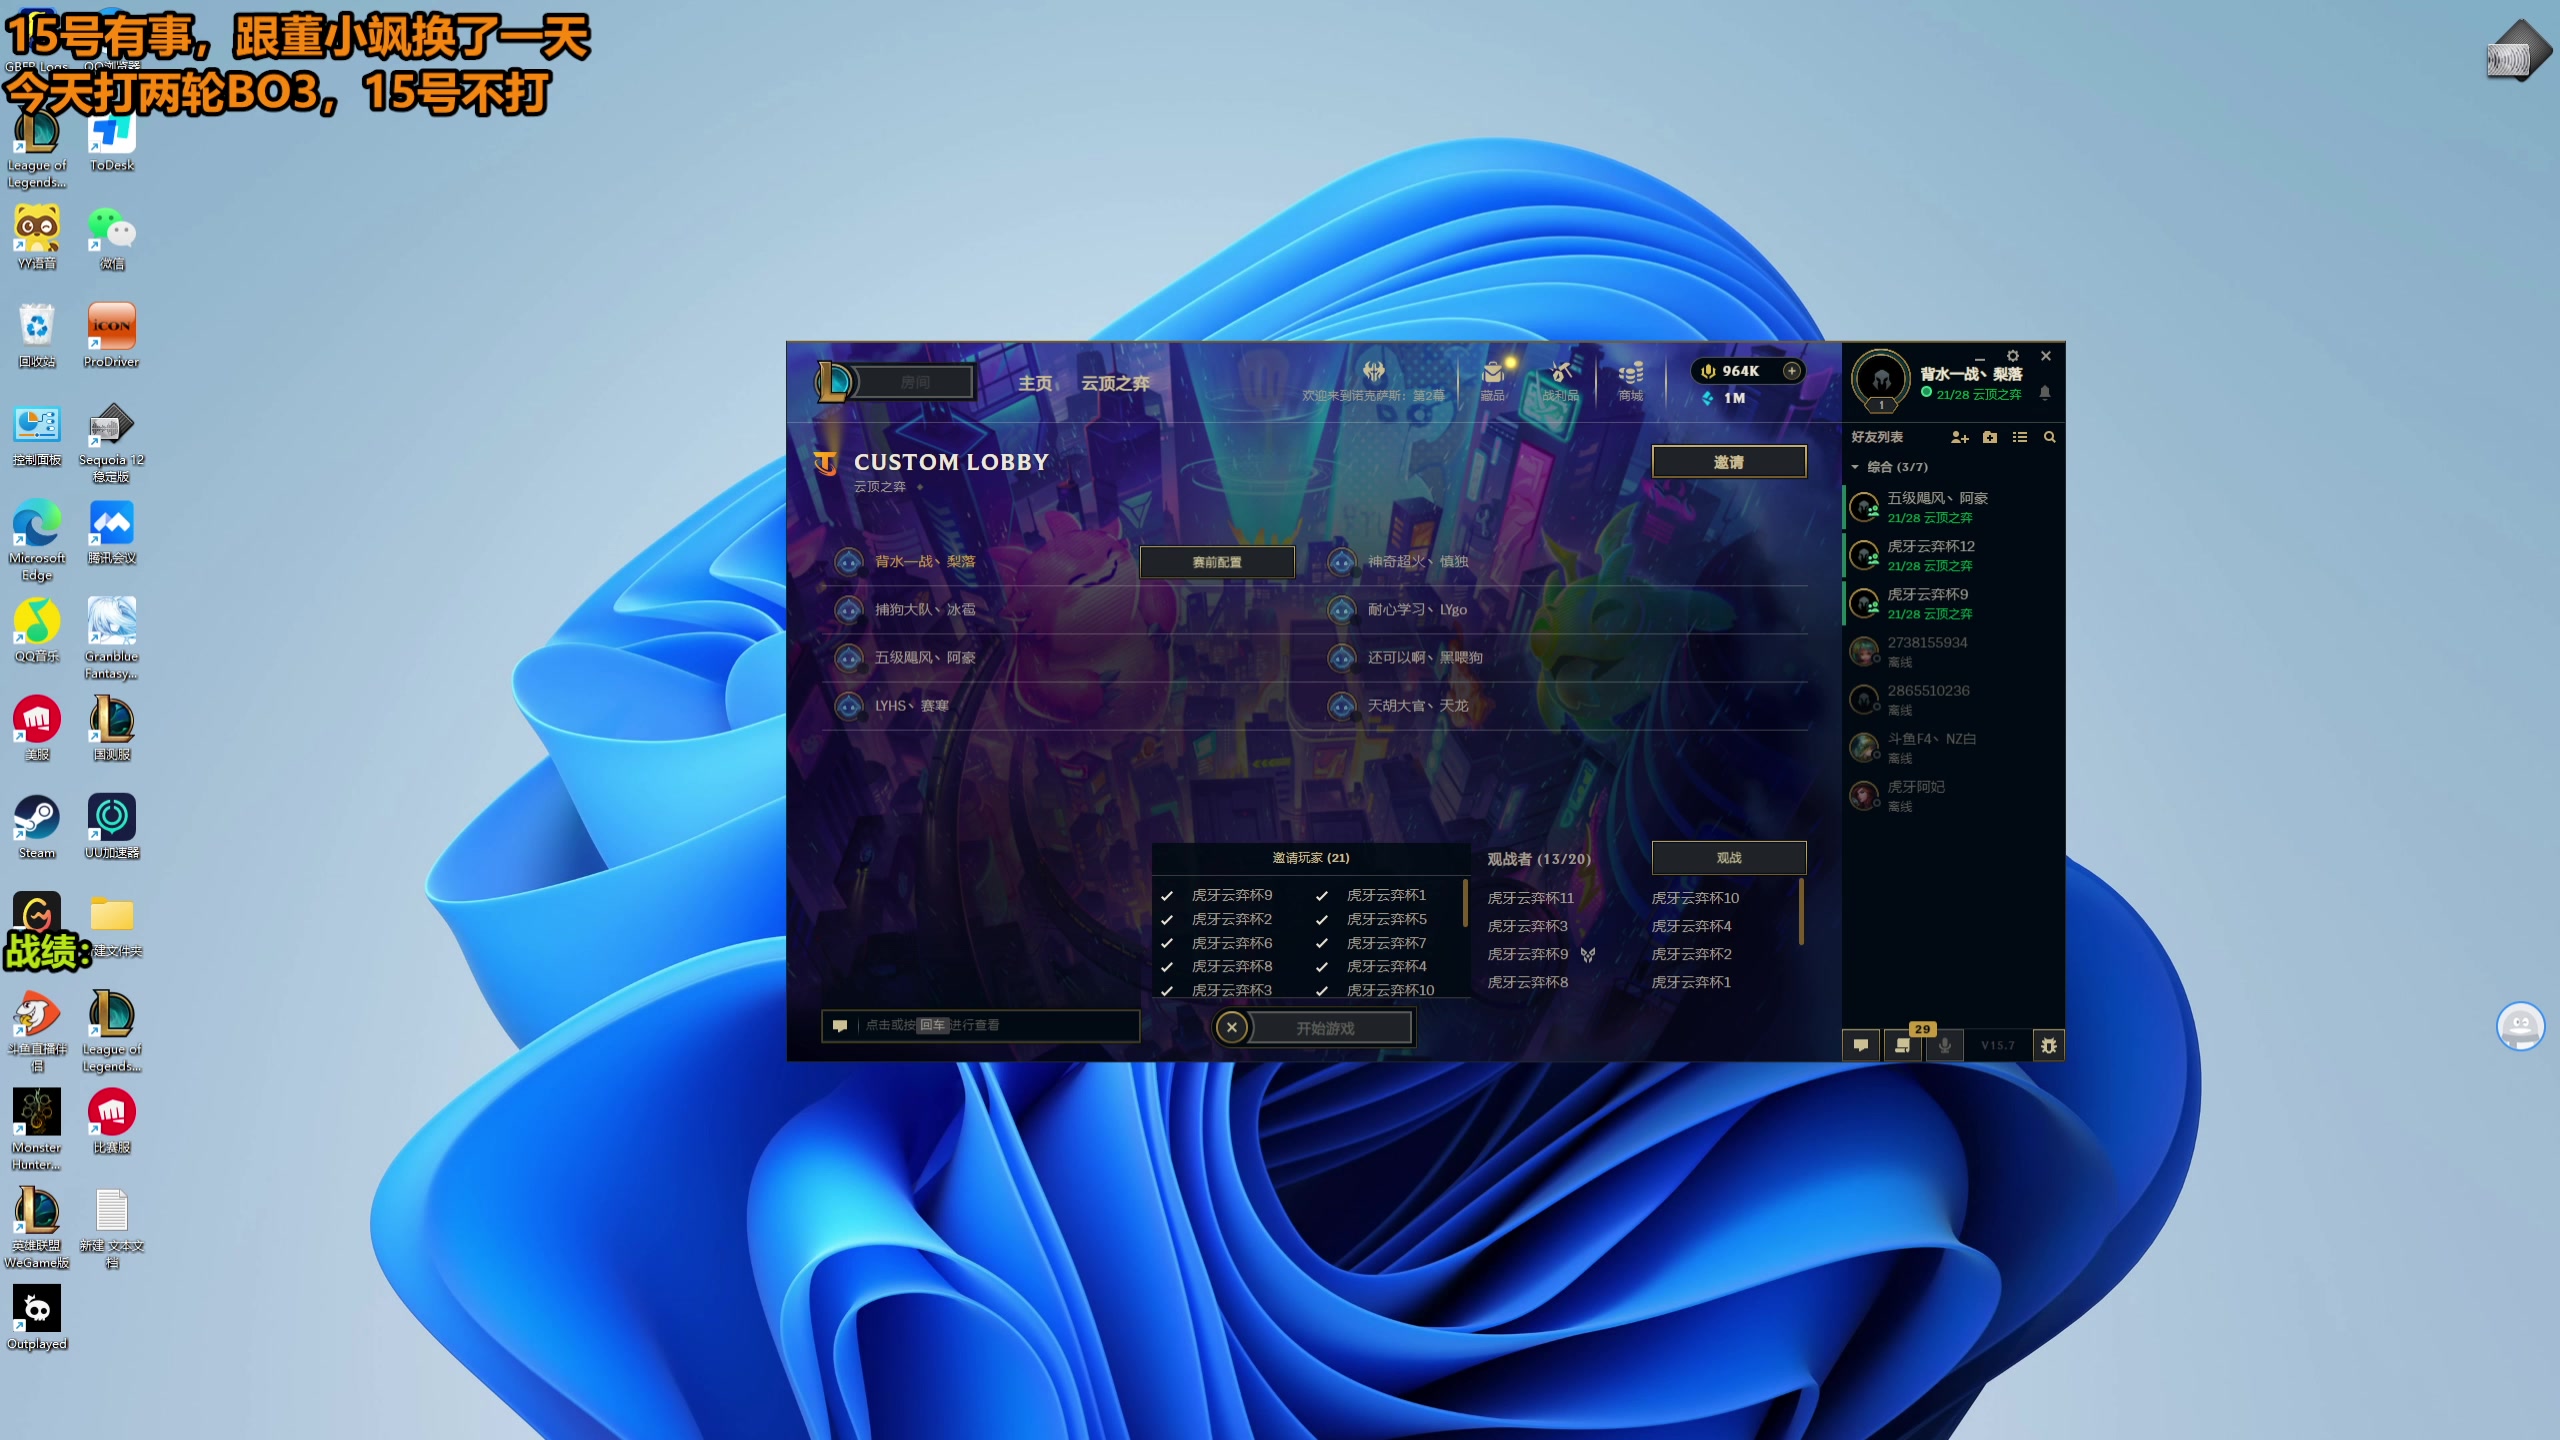Image resolution: width=2560 pixels, height=1440 pixels.
Task: Click the spectator list scrollbar
Action: pos(1801,911)
